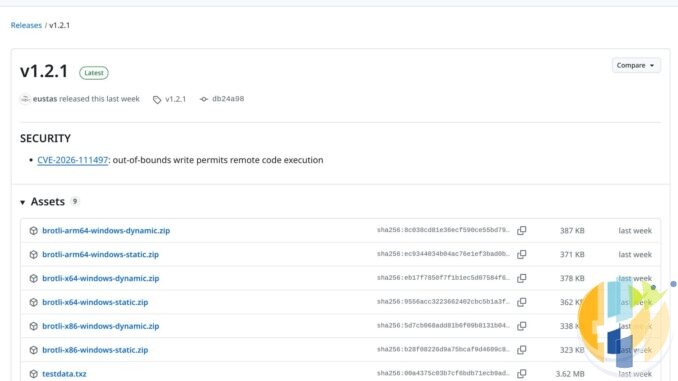Click sha256 hash starting 8c038cd81e
The width and height of the screenshot is (678, 381).
click(443, 230)
